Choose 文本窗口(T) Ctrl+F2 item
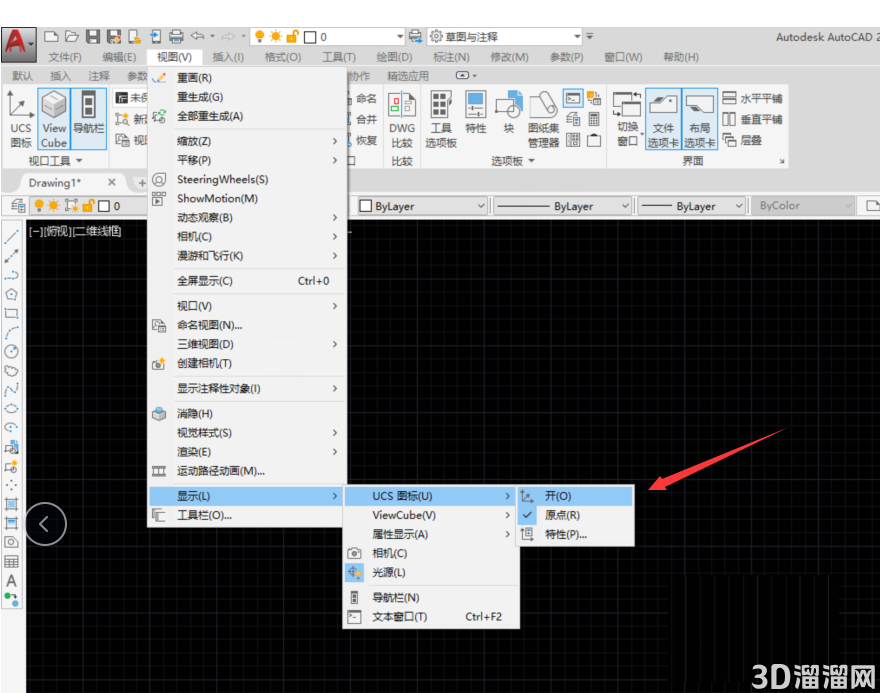 430,617
